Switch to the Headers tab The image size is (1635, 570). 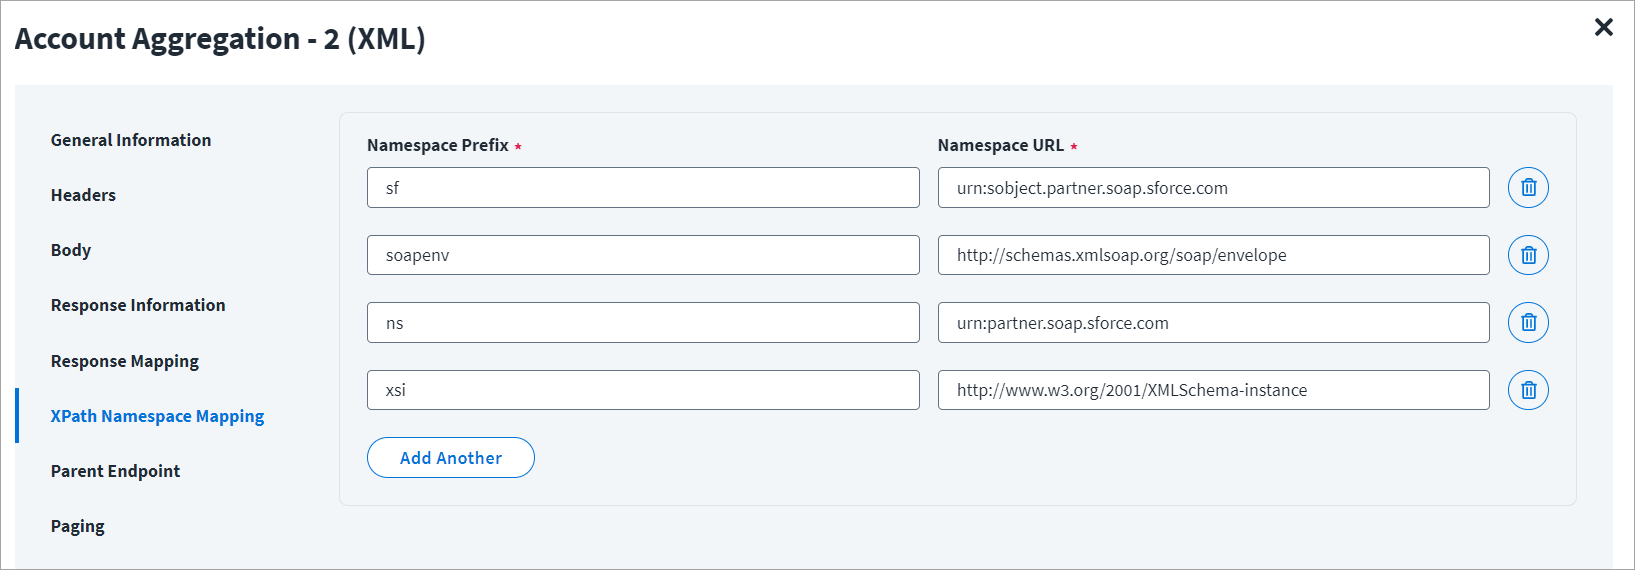point(83,195)
